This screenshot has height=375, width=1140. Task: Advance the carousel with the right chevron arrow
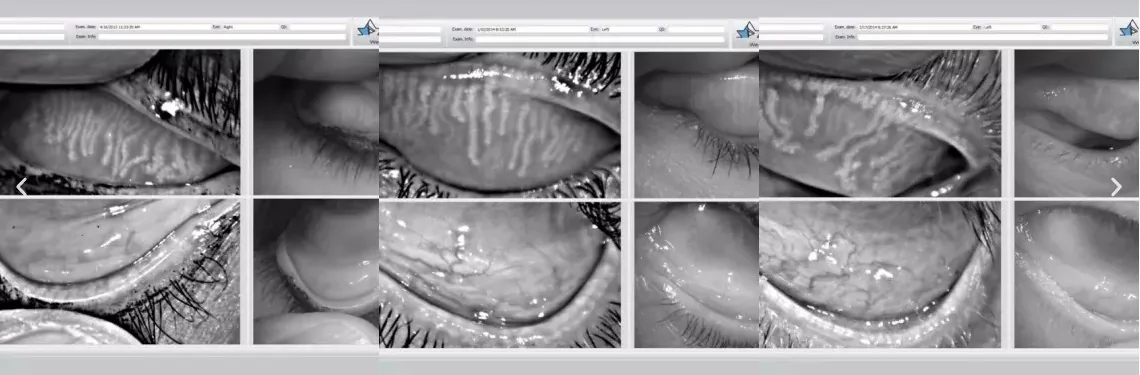pos(1116,187)
